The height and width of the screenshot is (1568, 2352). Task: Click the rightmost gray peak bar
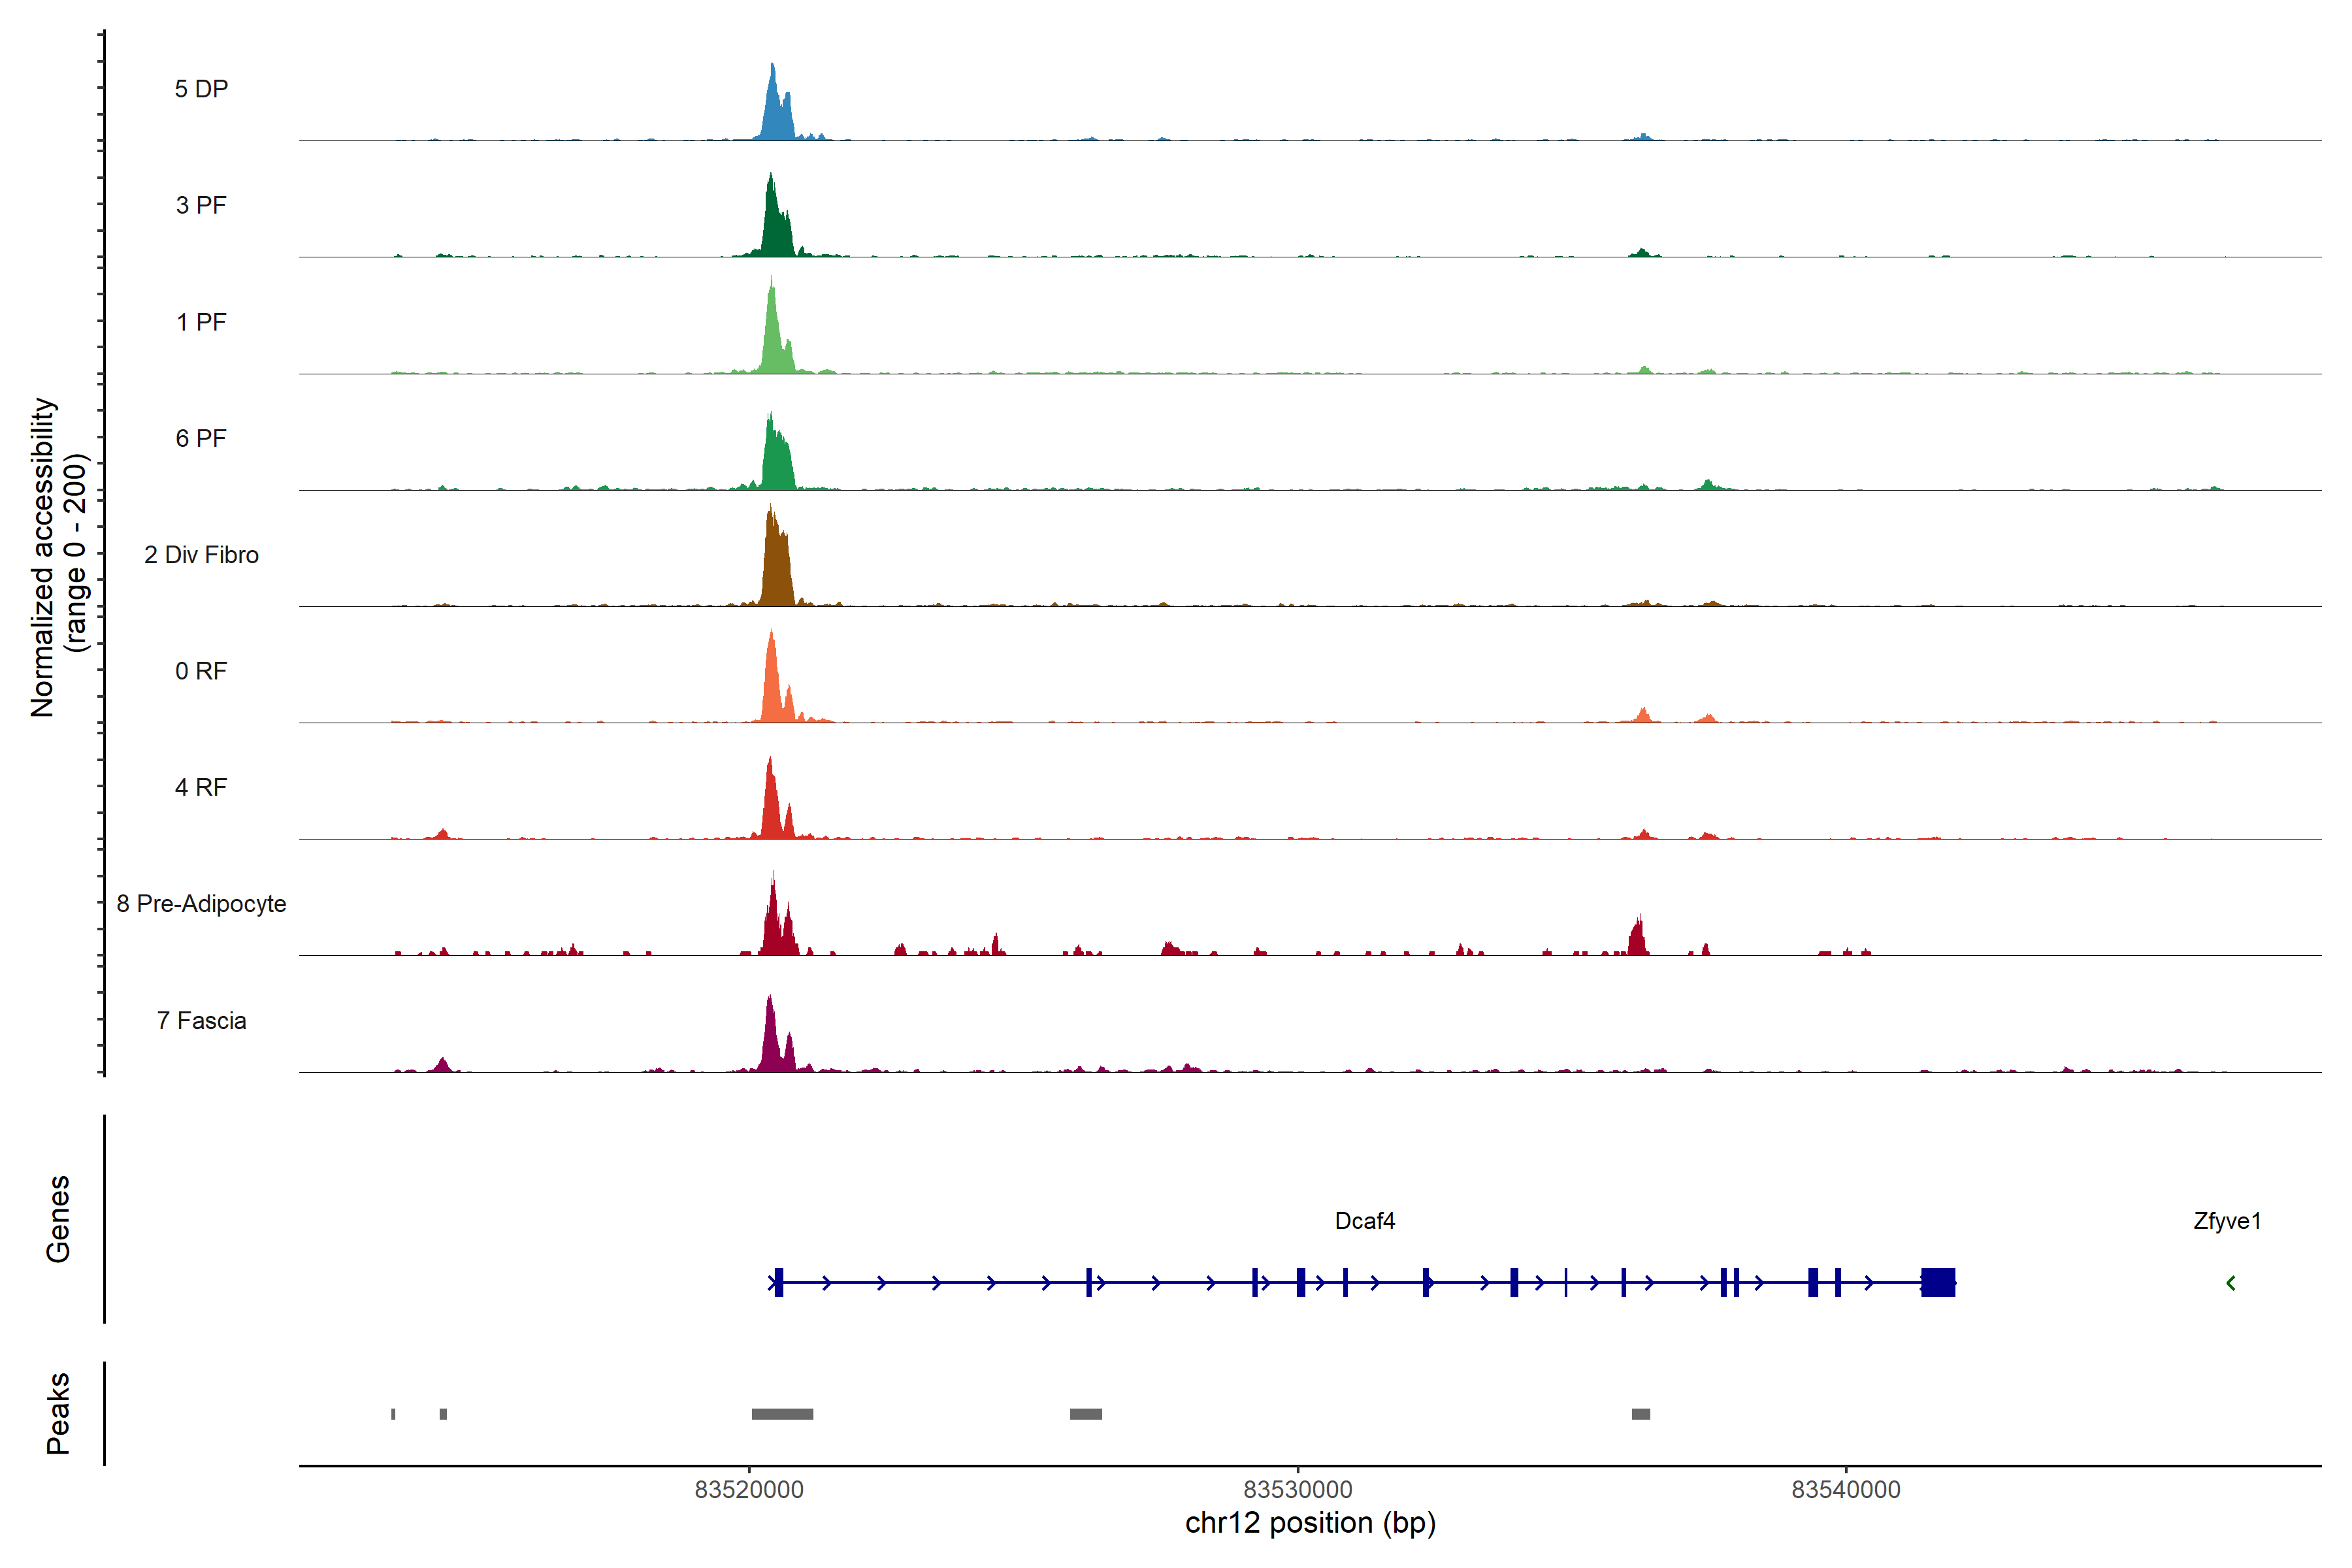point(1640,1414)
